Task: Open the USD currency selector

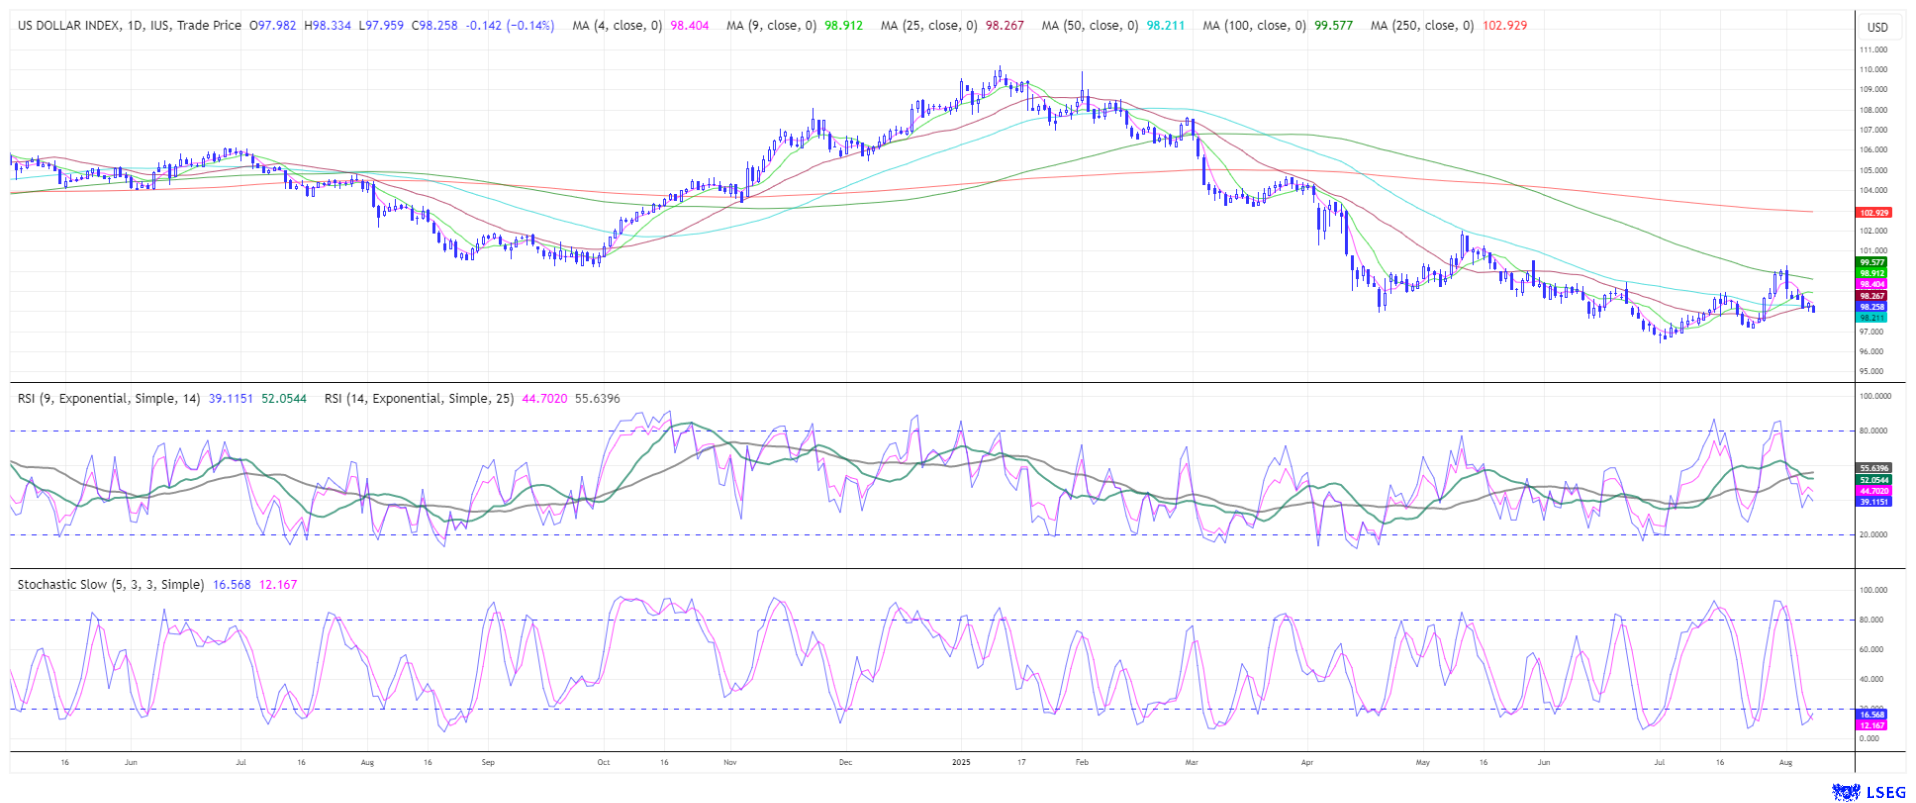Action: pyautogui.click(x=1878, y=27)
